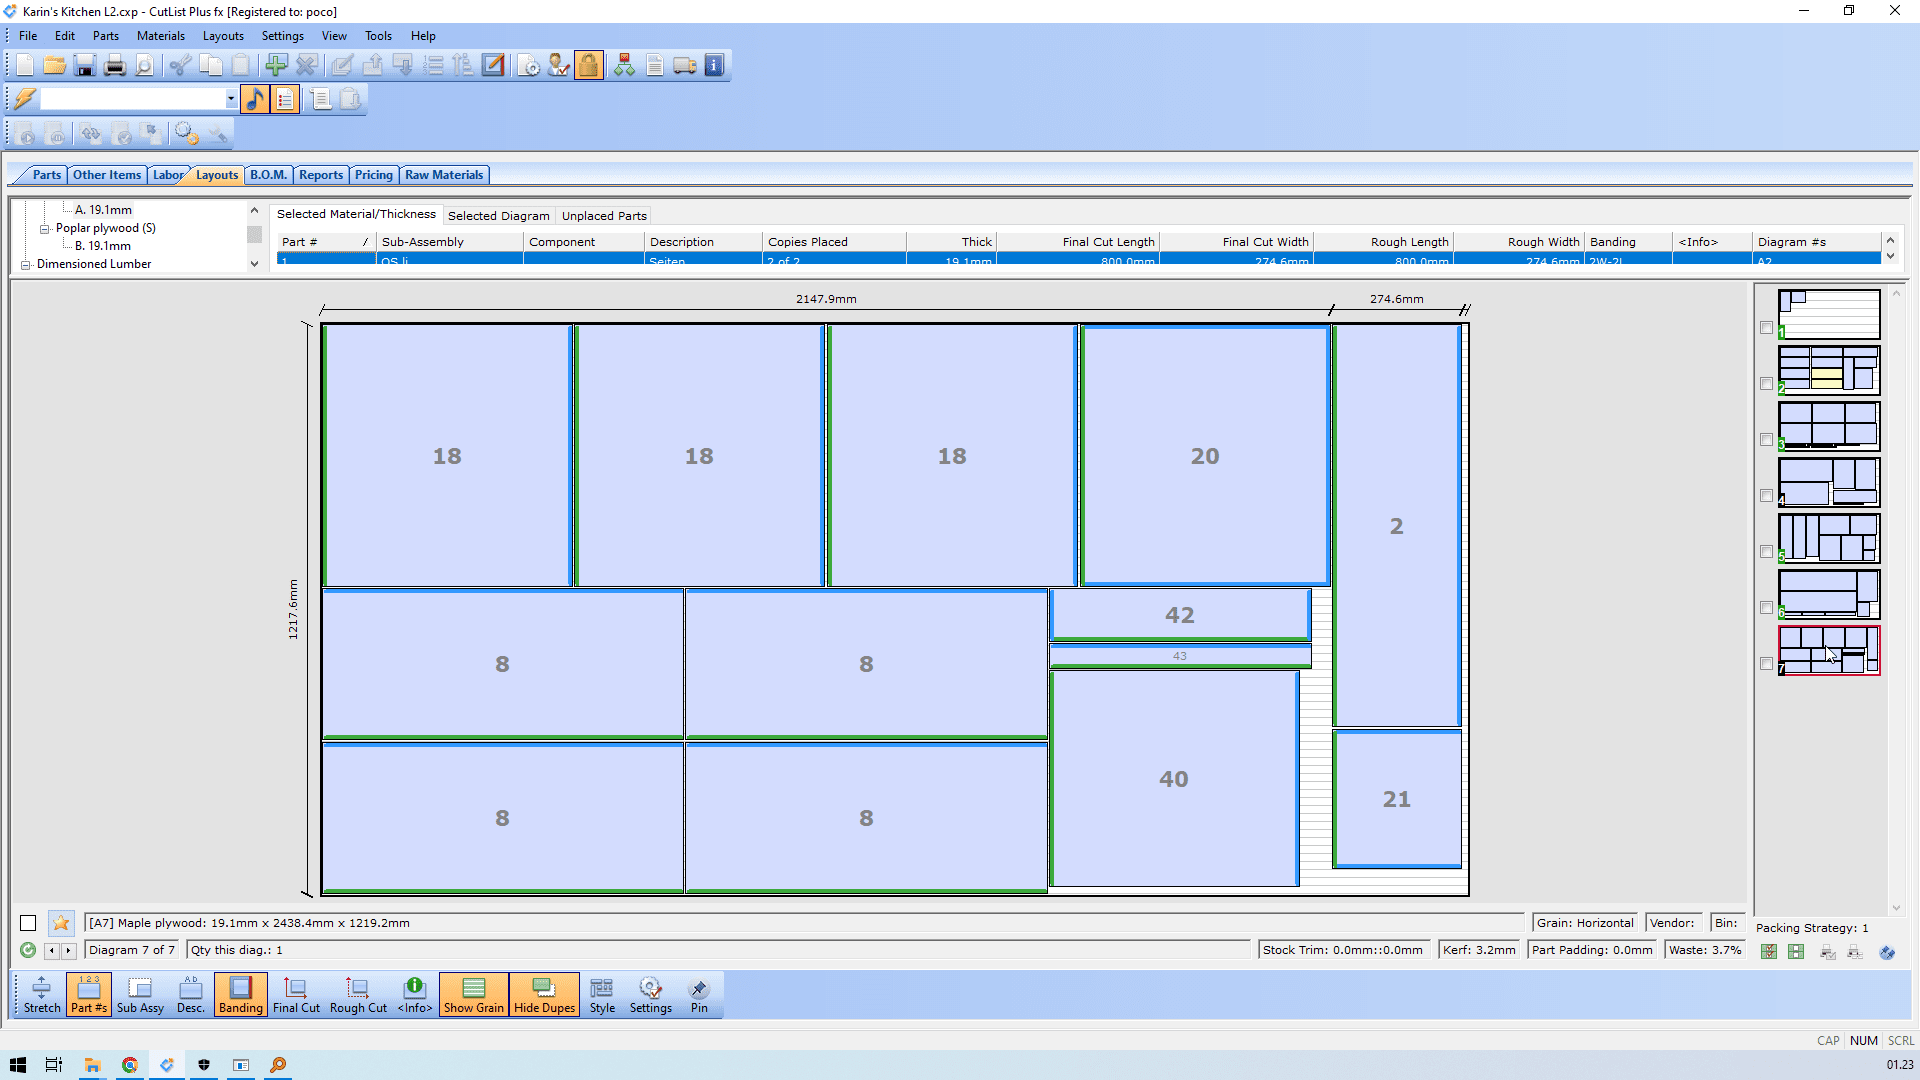This screenshot has width=1920, height=1080.
Task: Click the blue music note icon
Action: pos(255,99)
